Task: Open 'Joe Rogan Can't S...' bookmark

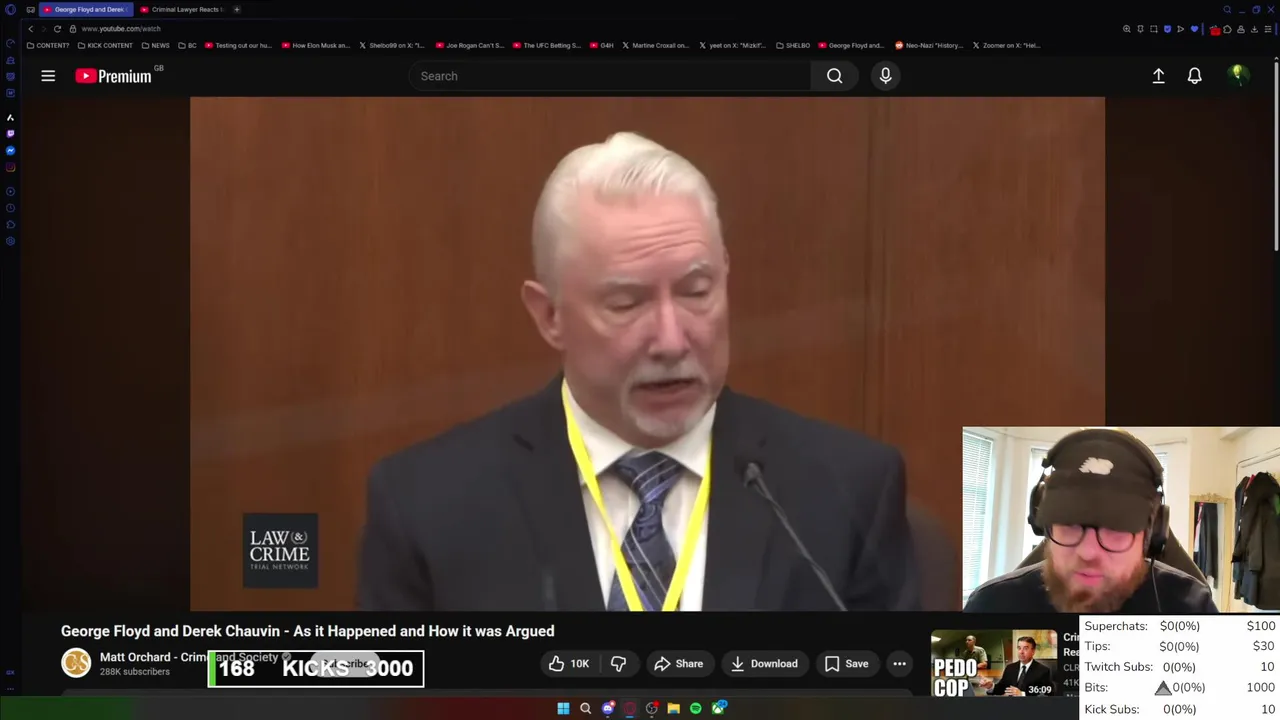Action: click(470, 46)
